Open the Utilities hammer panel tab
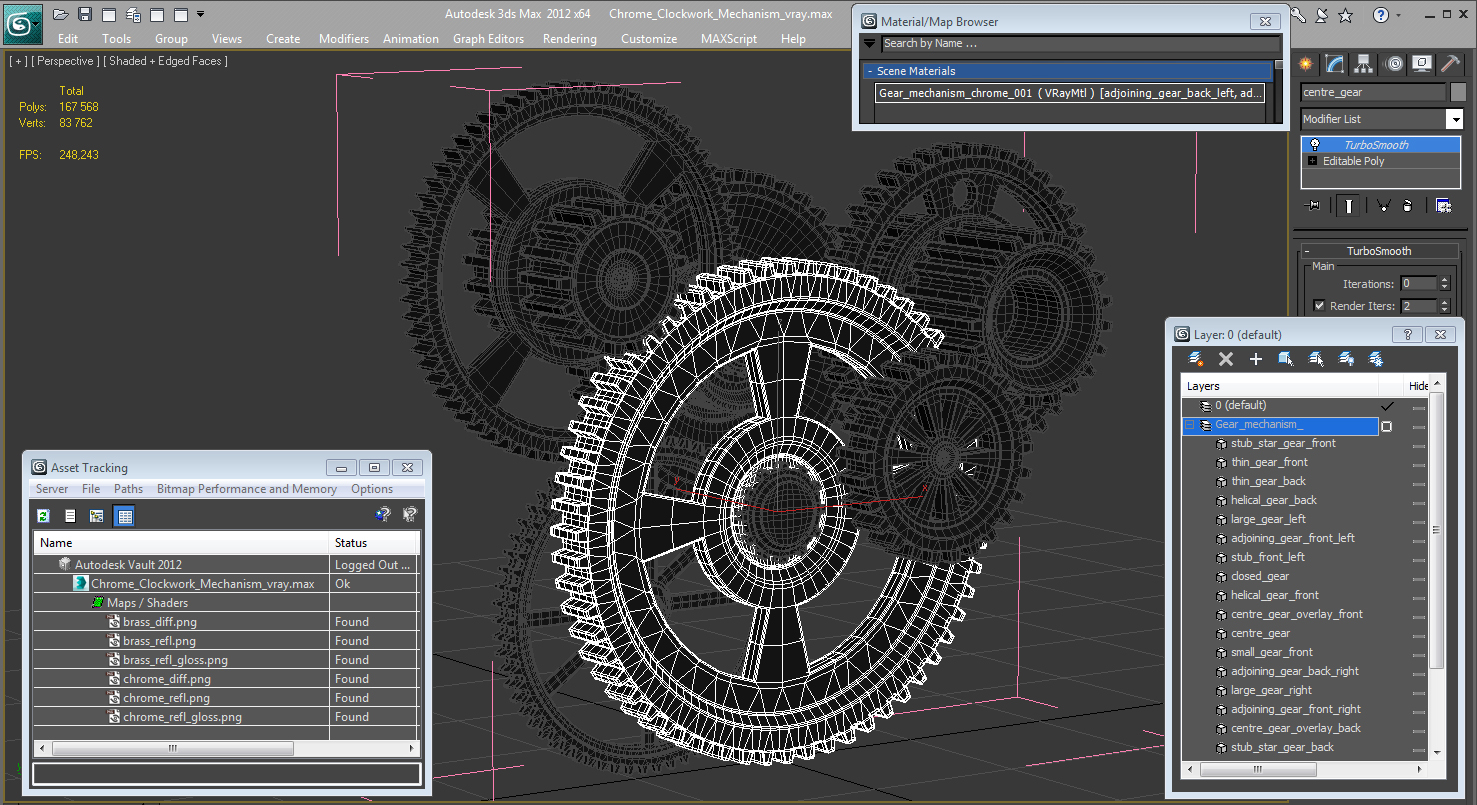The height and width of the screenshot is (805, 1477). (x=1450, y=64)
